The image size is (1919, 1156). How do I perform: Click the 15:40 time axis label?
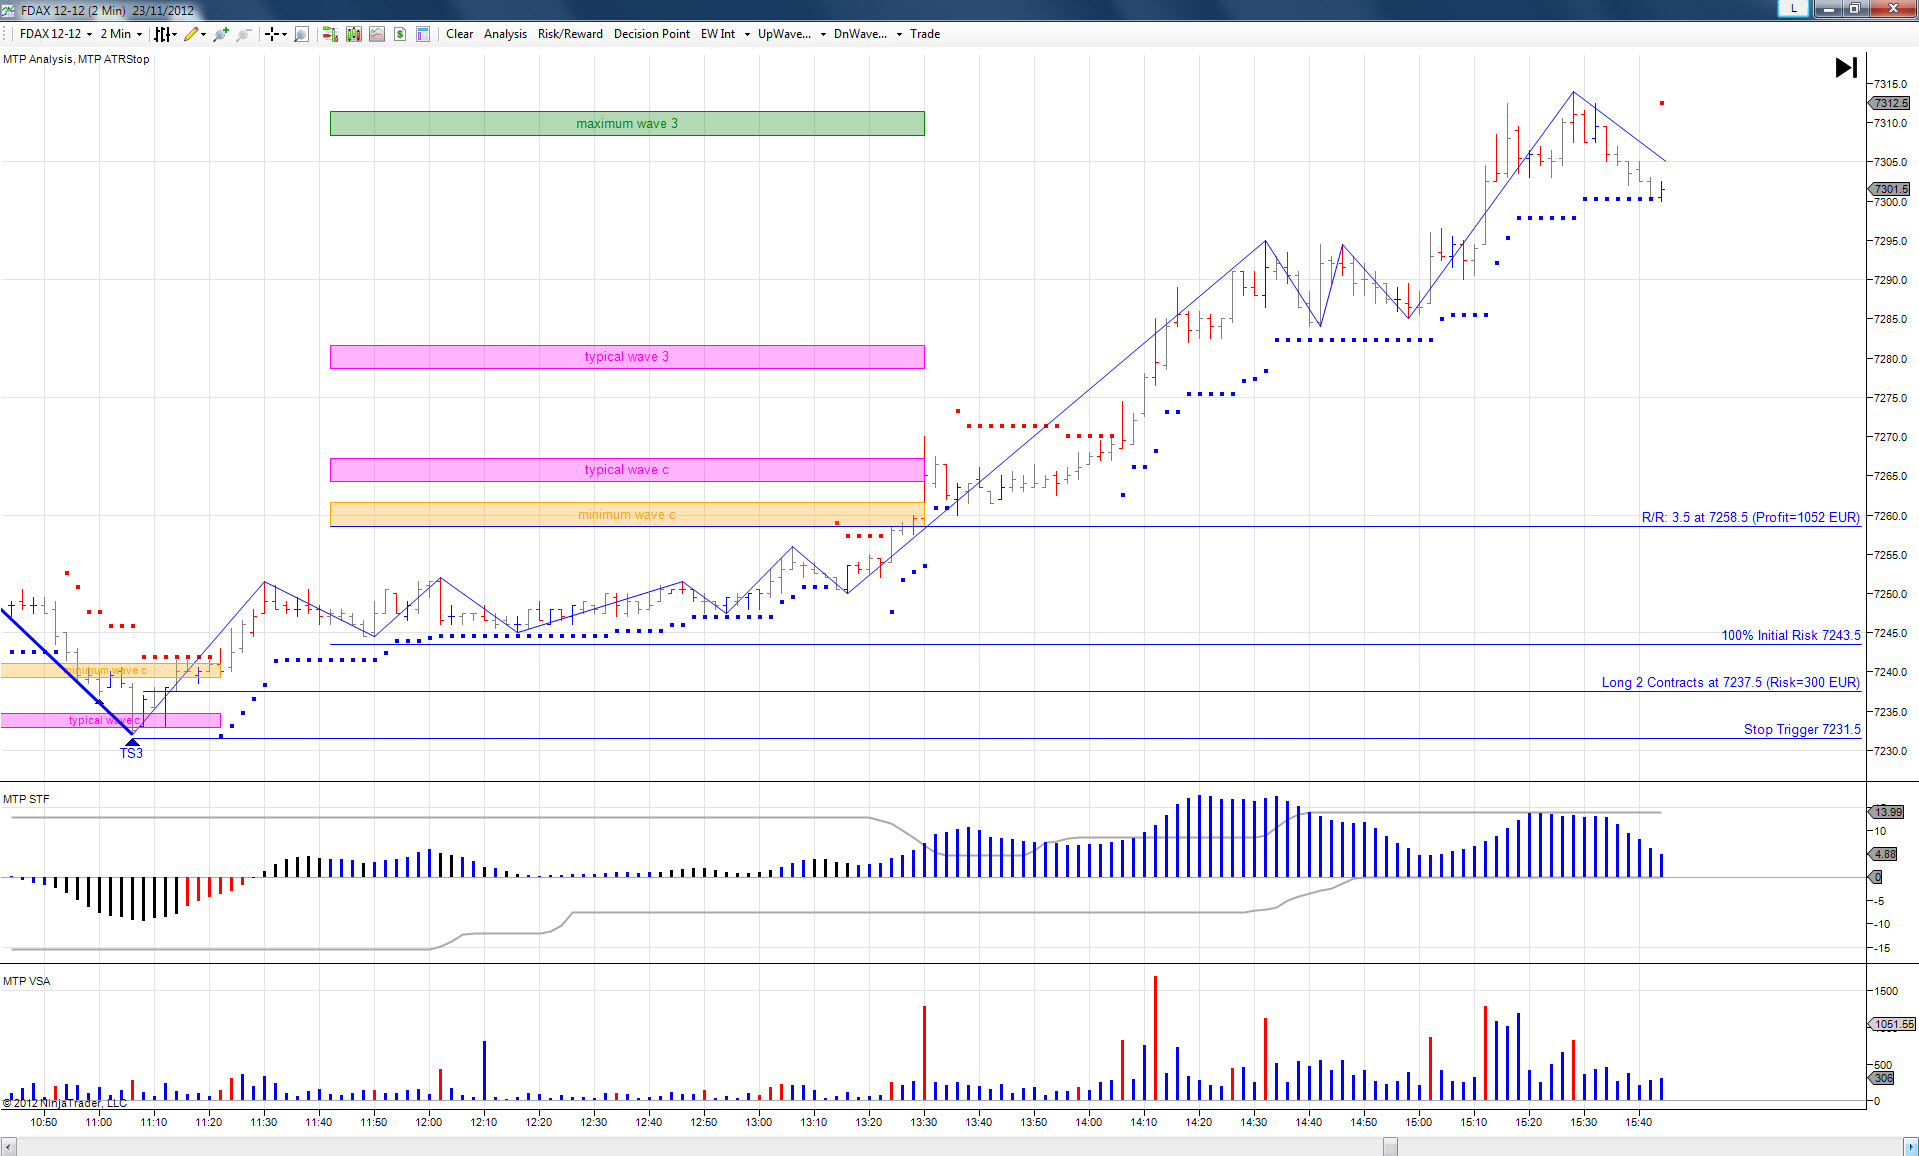1639,1122
